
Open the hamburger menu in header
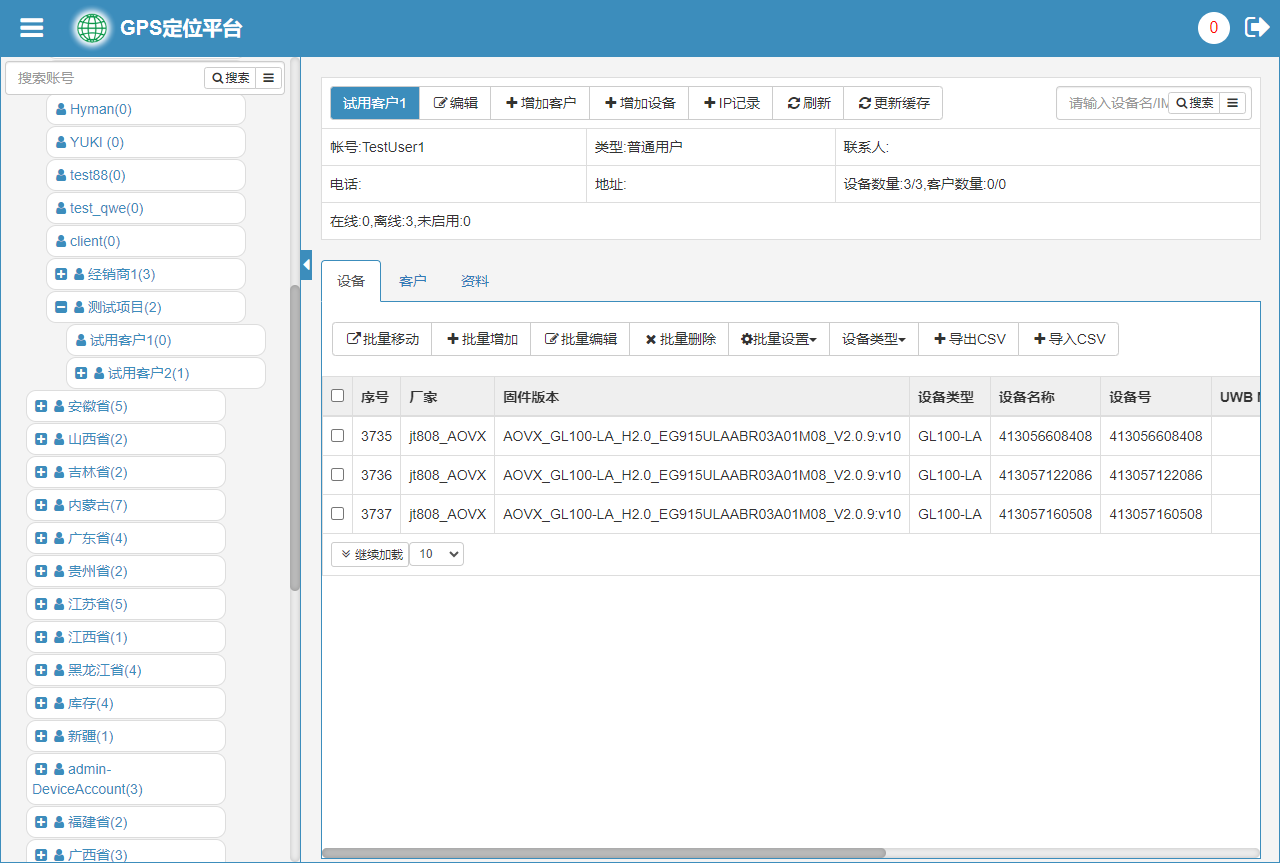[x=32, y=28]
